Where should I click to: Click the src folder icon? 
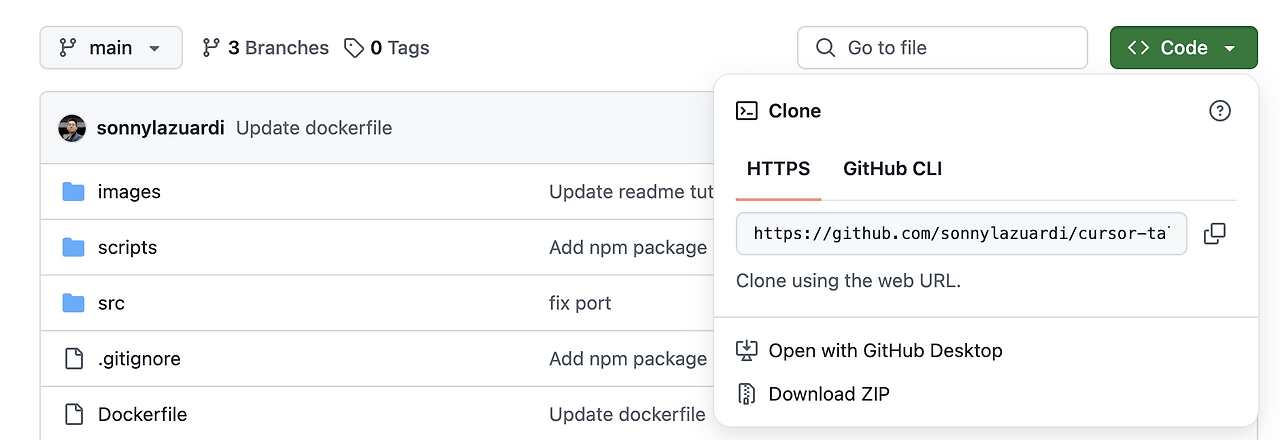point(73,303)
